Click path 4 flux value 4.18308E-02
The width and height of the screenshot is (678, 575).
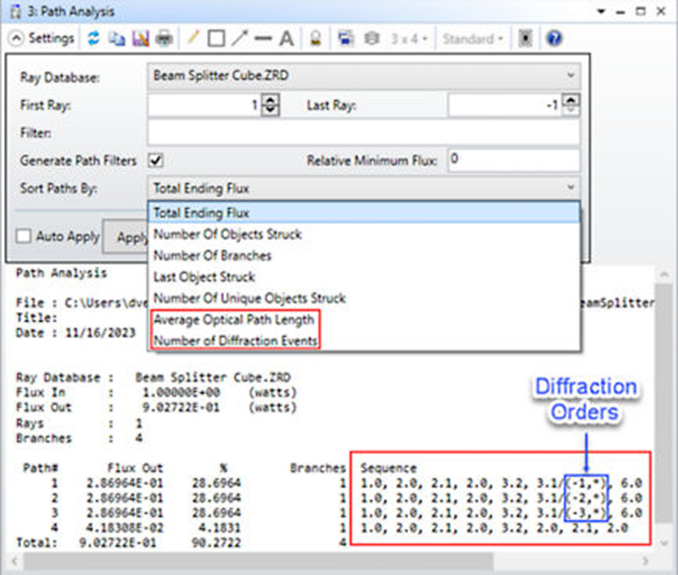[x=125, y=528]
